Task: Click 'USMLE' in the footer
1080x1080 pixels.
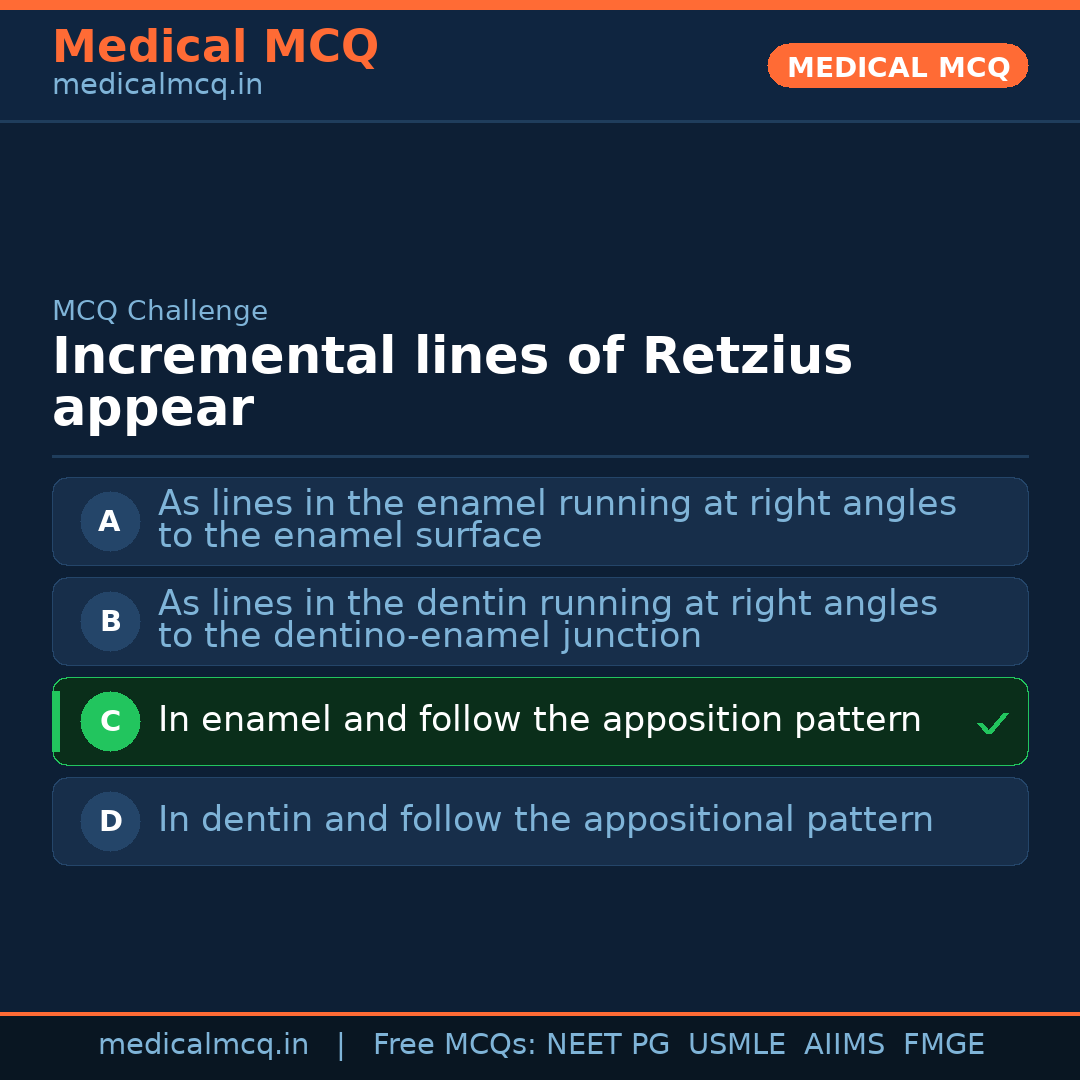Action: point(736,1045)
